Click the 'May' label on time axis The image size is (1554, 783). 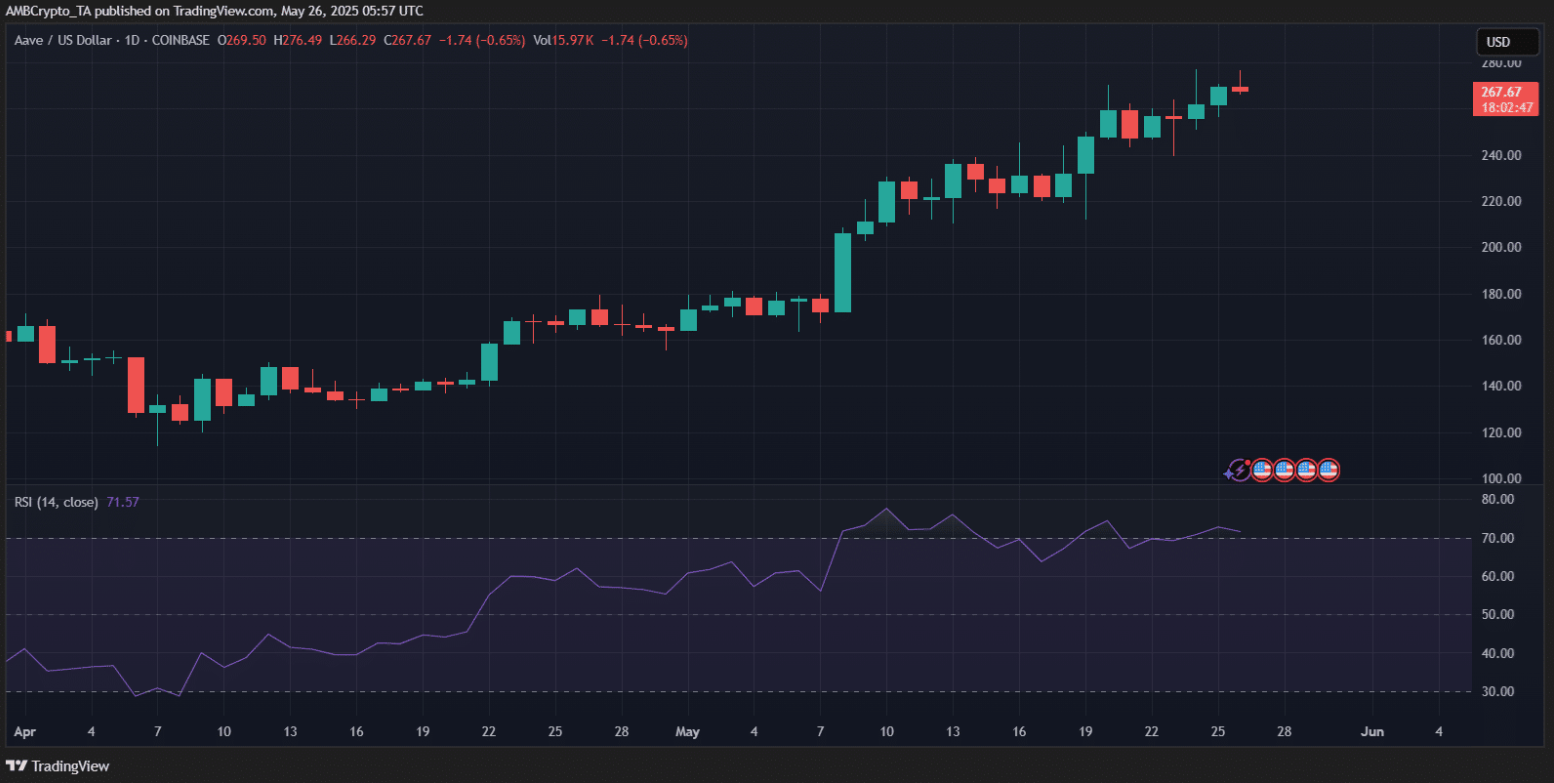[x=689, y=731]
